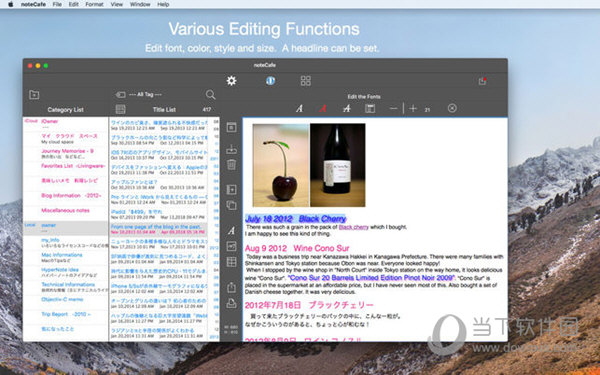
Task: Click the search magnifier above Title List
Action: [210, 95]
